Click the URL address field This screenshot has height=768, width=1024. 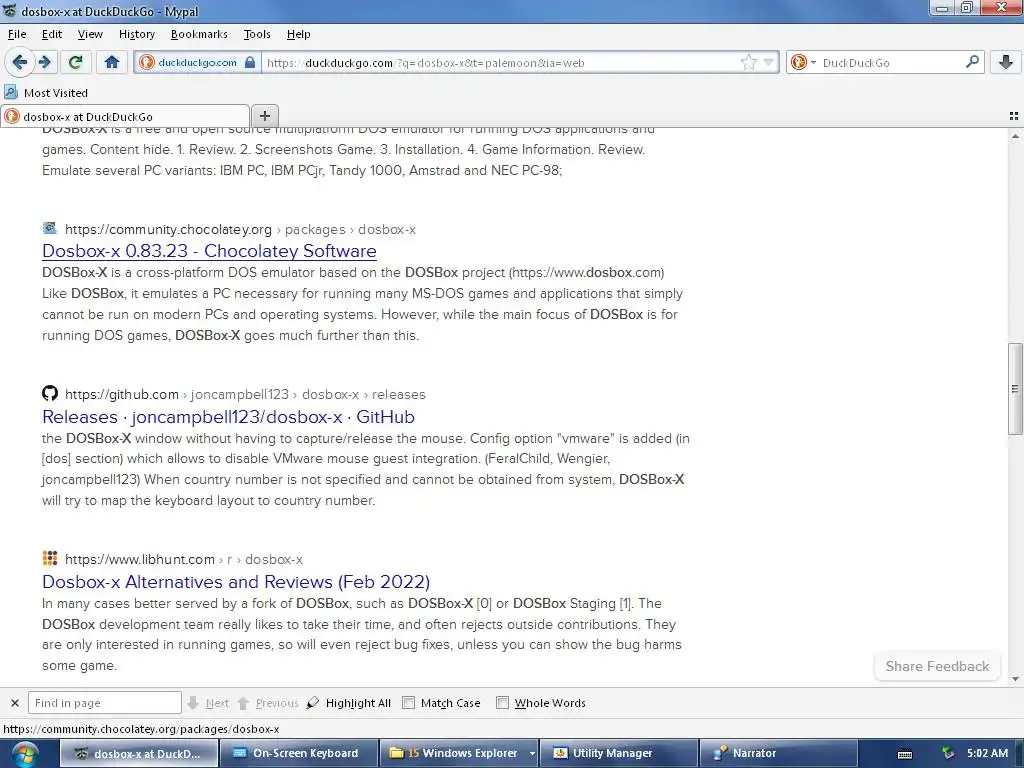point(500,63)
